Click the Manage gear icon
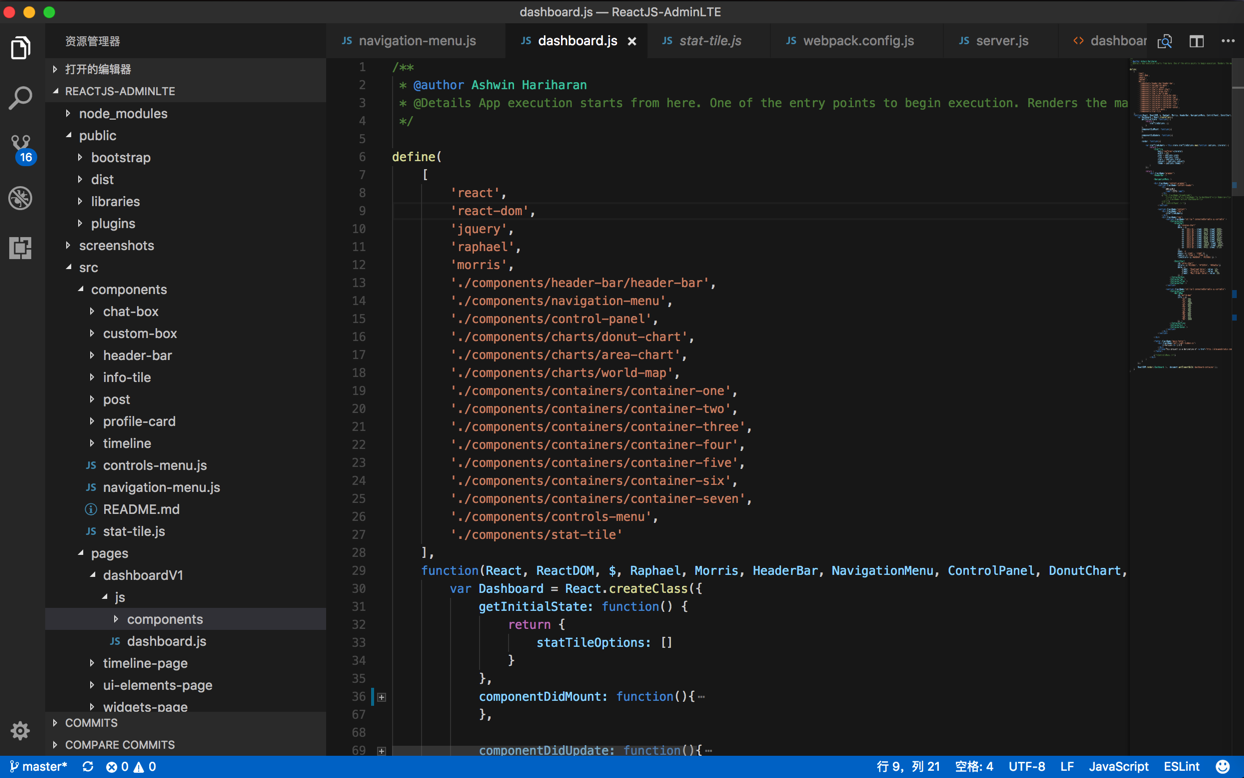This screenshot has height=778, width=1244. [x=20, y=731]
